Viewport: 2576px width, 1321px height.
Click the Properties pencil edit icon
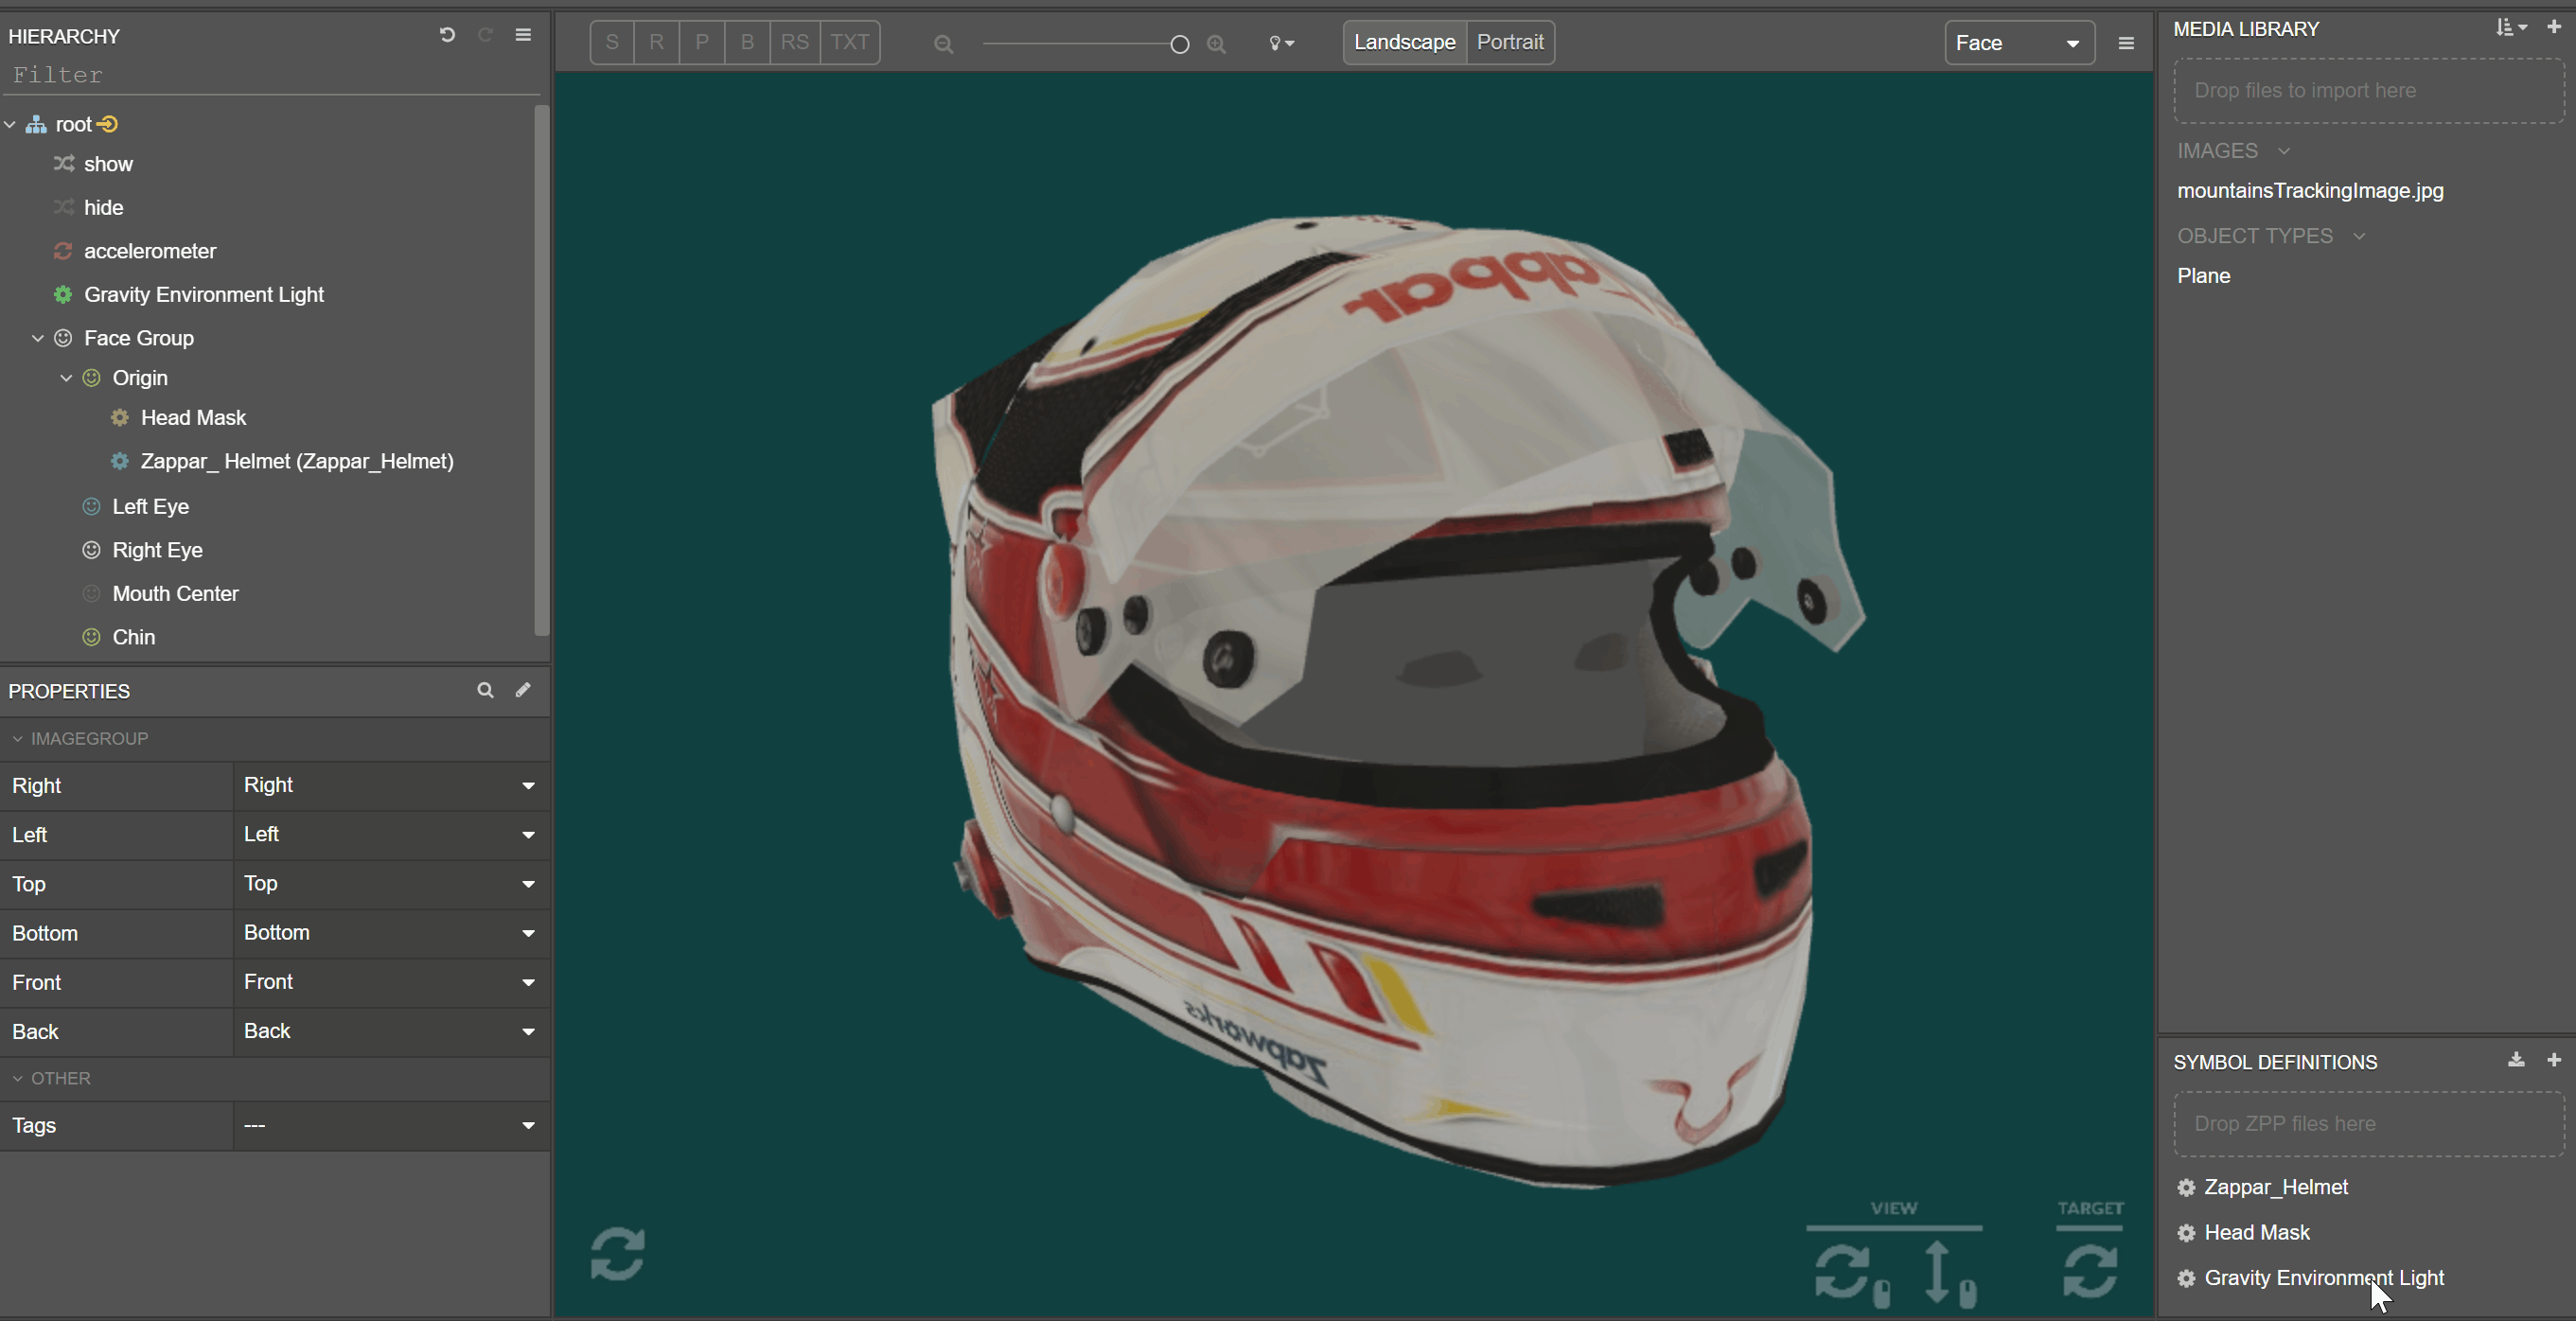click(x=523, y=690)
